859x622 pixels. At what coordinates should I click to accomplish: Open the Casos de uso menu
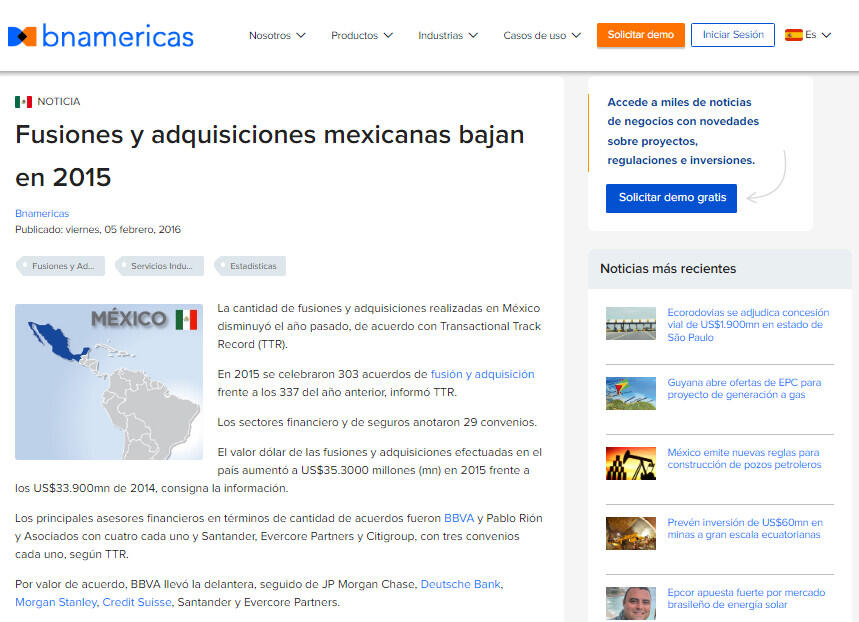(x=542, y=35)
